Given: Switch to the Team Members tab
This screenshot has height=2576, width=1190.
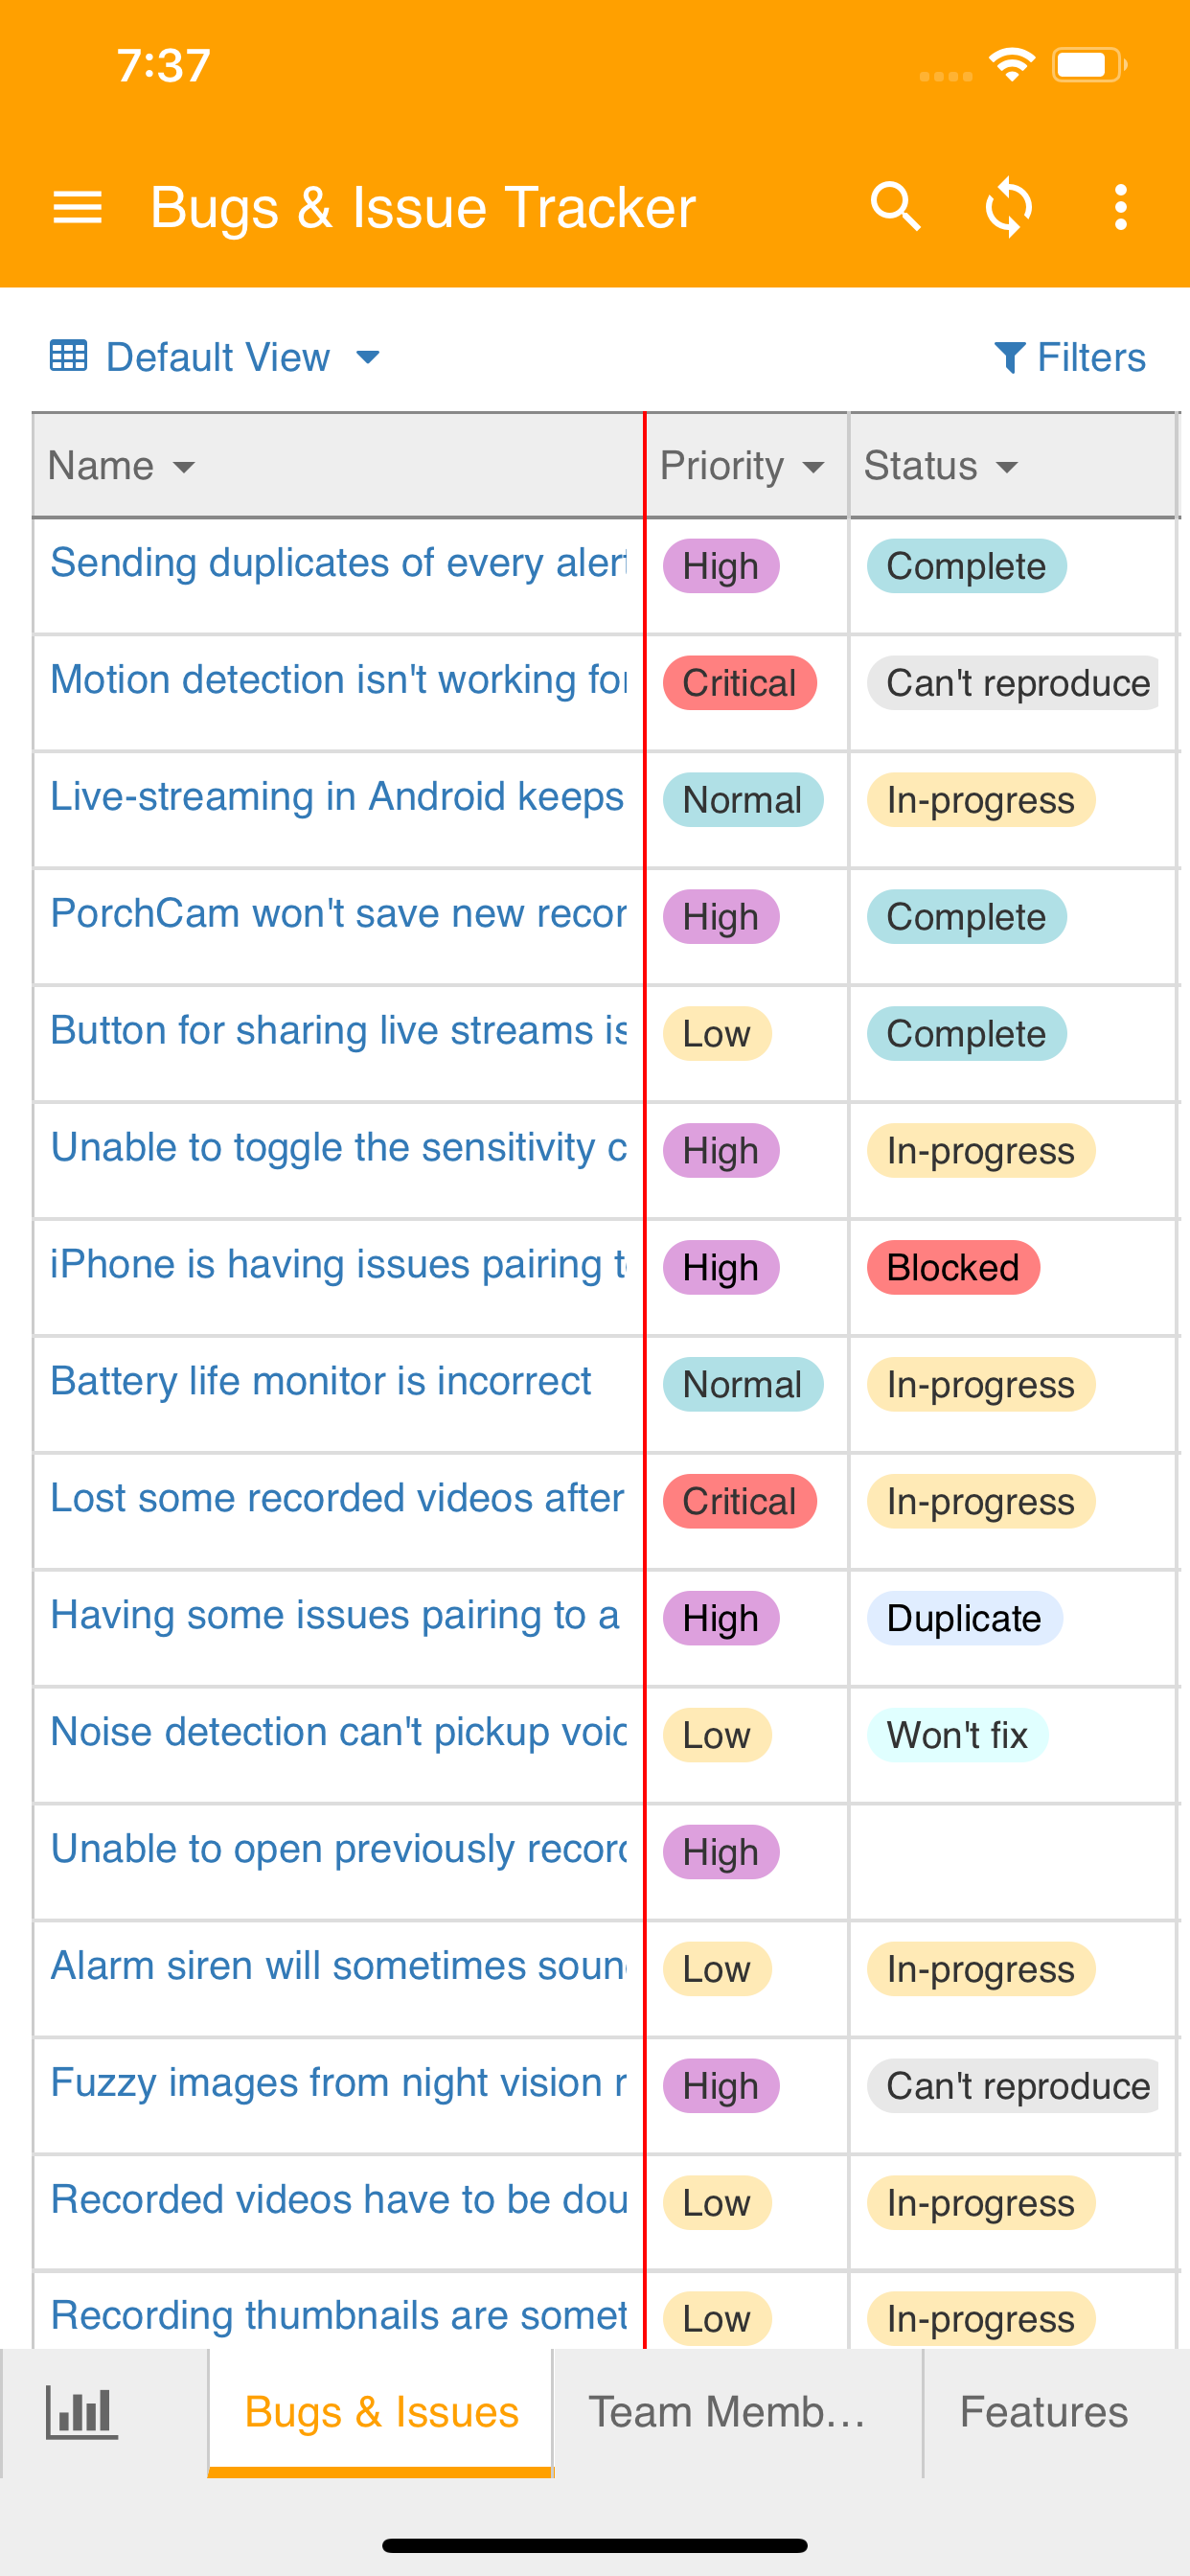Looking at the screenshot, I should point(729,2411).
